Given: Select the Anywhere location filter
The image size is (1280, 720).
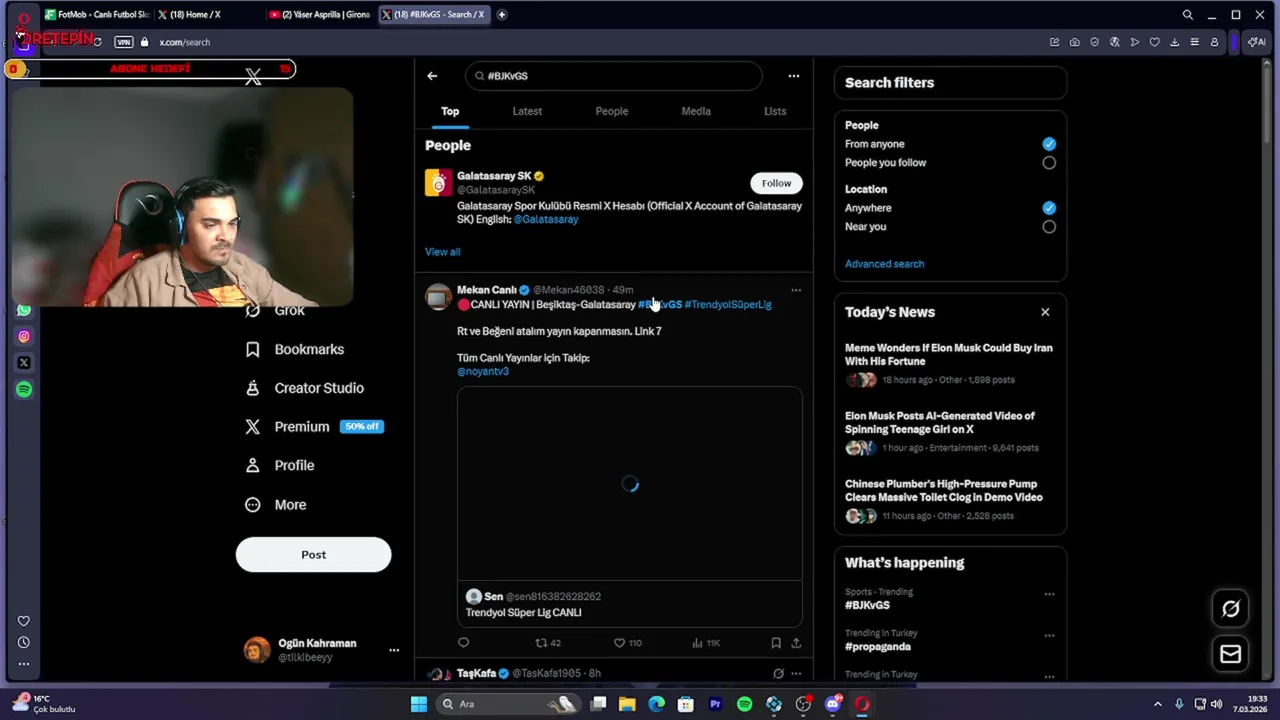Looking at the screenshot, I should [1049, 208].
